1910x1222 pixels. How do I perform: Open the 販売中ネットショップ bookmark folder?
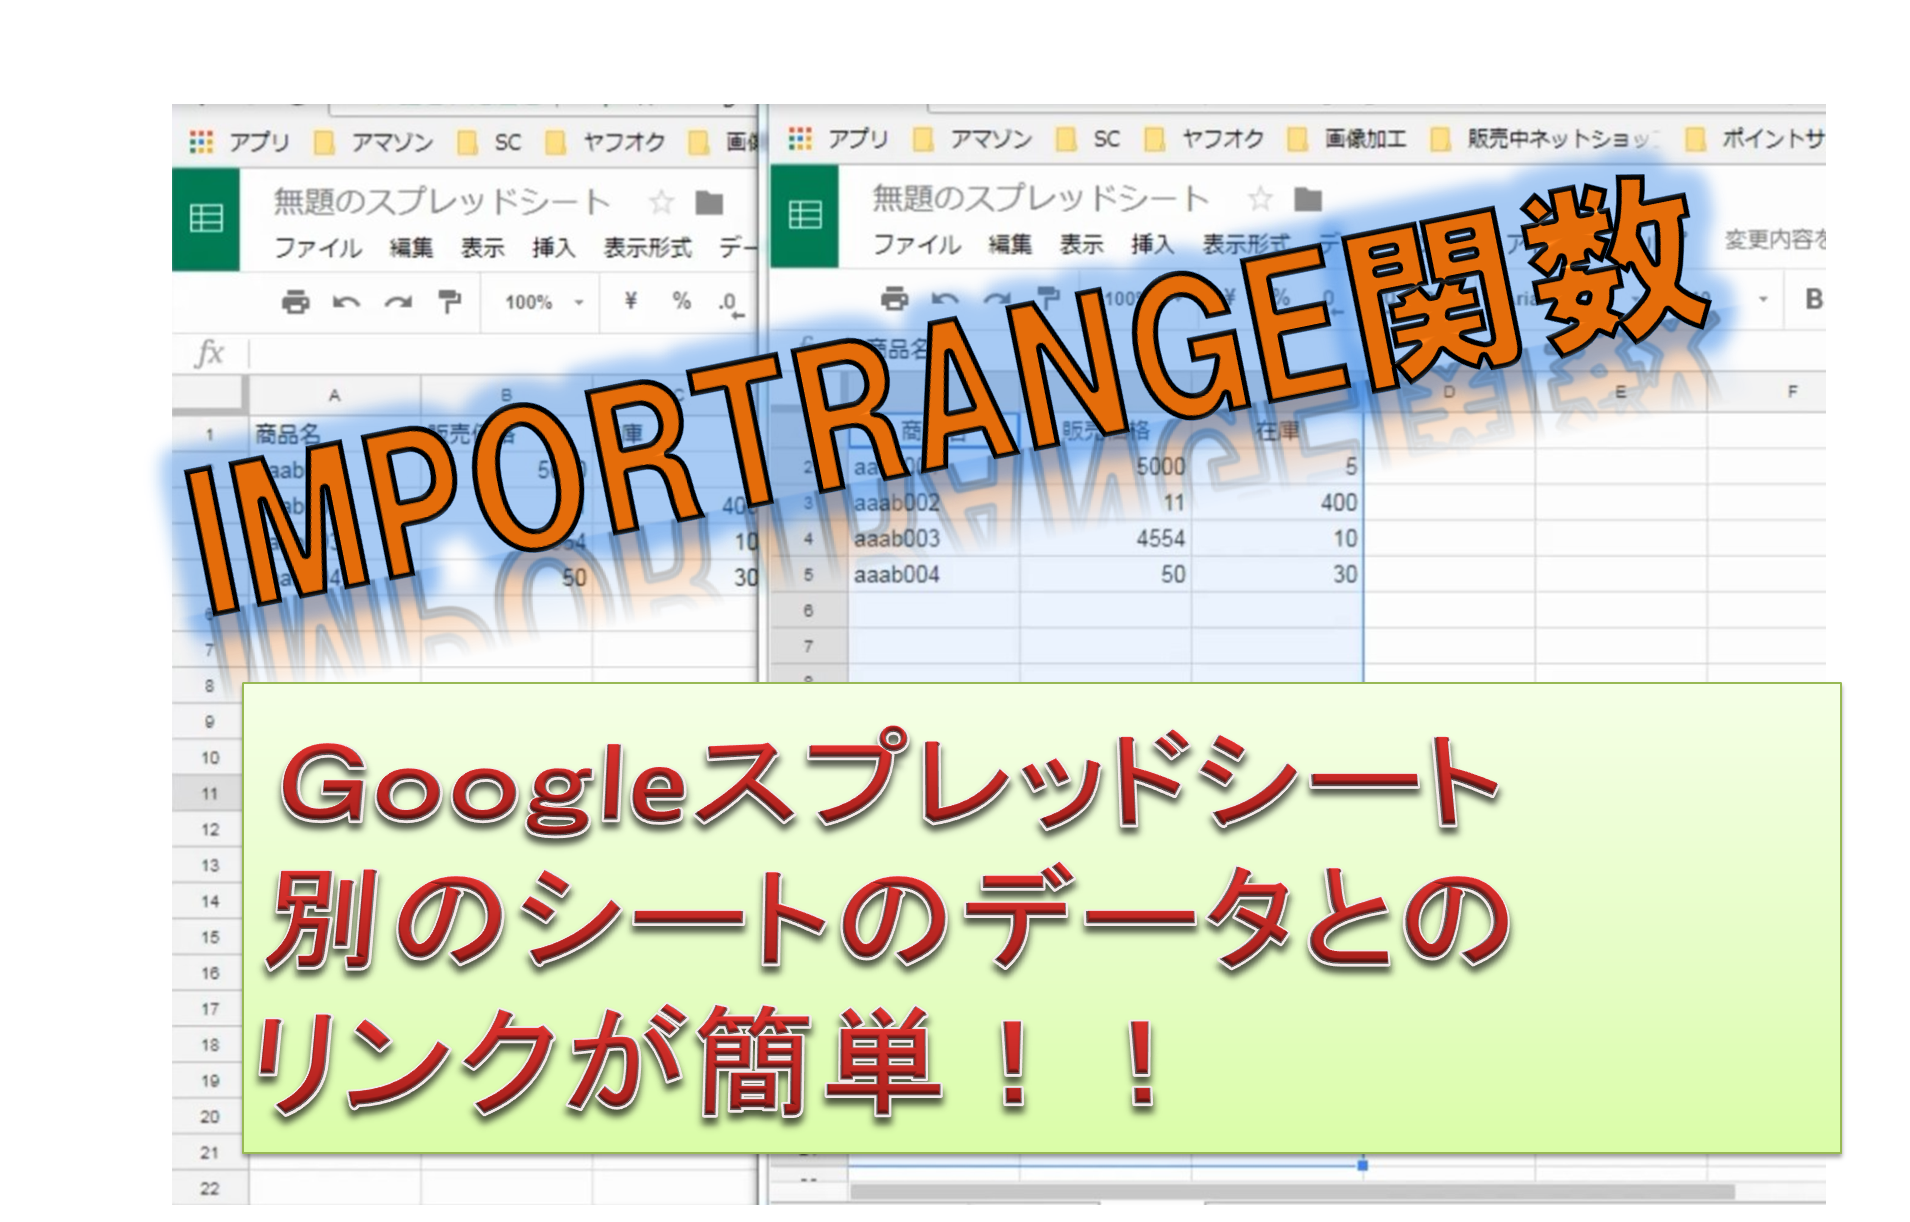click(x=1546, y=139)
